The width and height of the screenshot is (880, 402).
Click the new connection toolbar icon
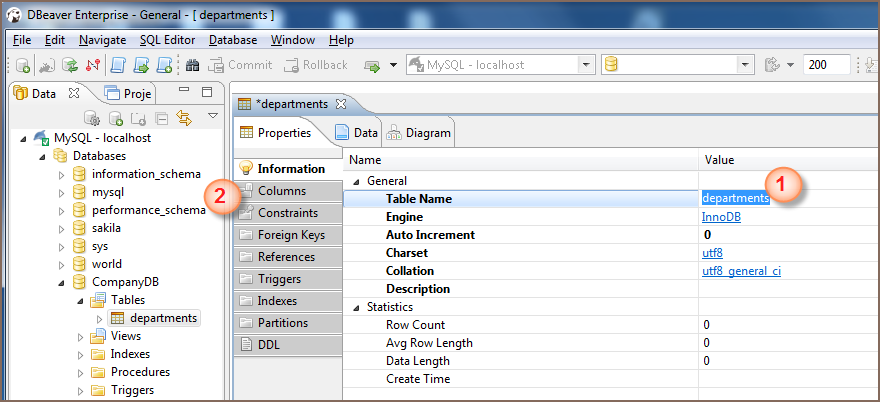23,65
